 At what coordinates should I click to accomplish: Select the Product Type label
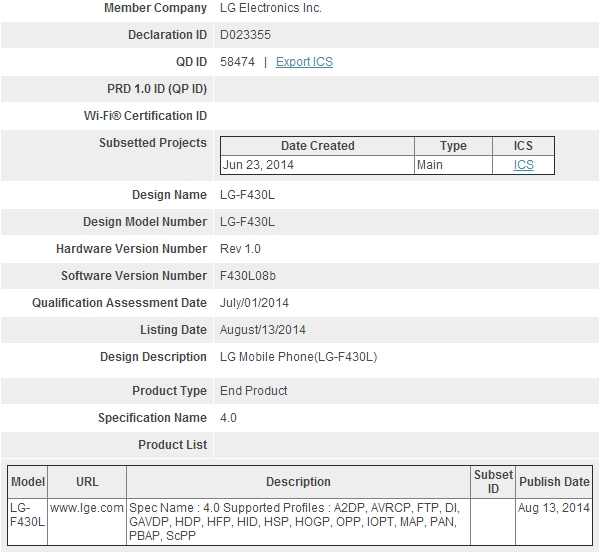point(169,391)
